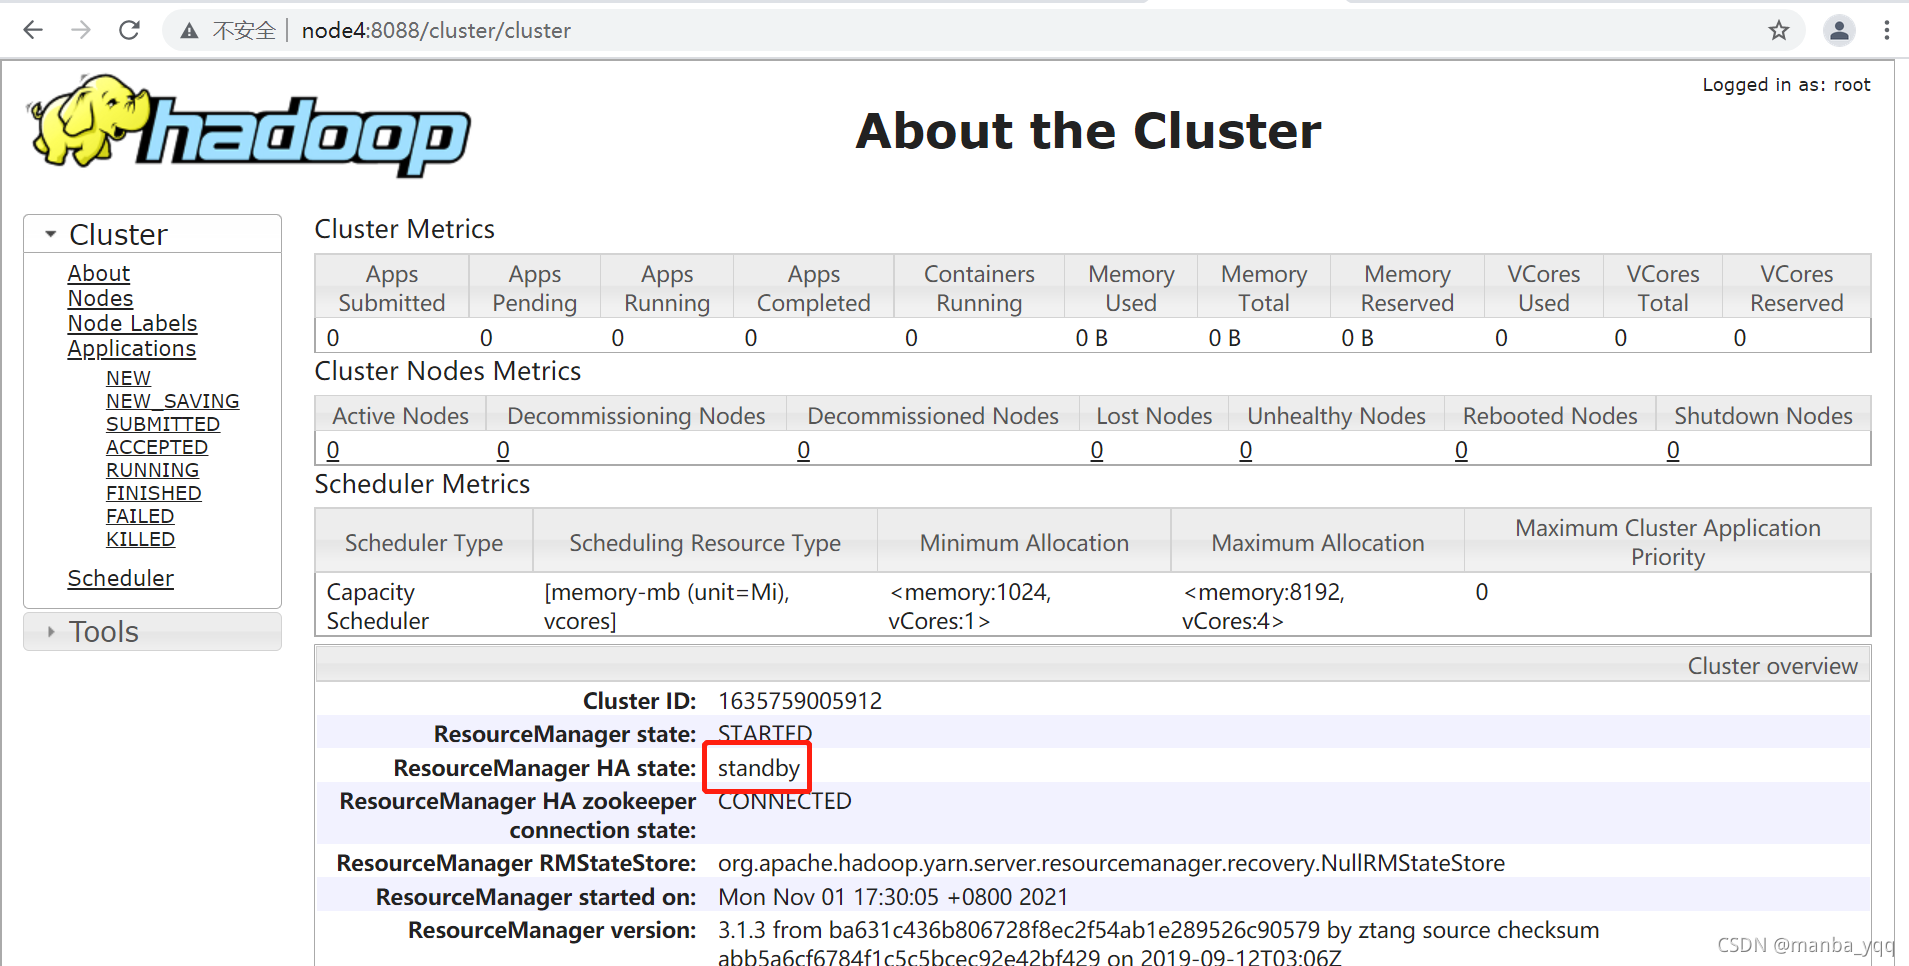The width and height of the screenshot is (1909, 966).
Task: Click the Scheduling Resource Type header
Action: click(x=705, y=542)
